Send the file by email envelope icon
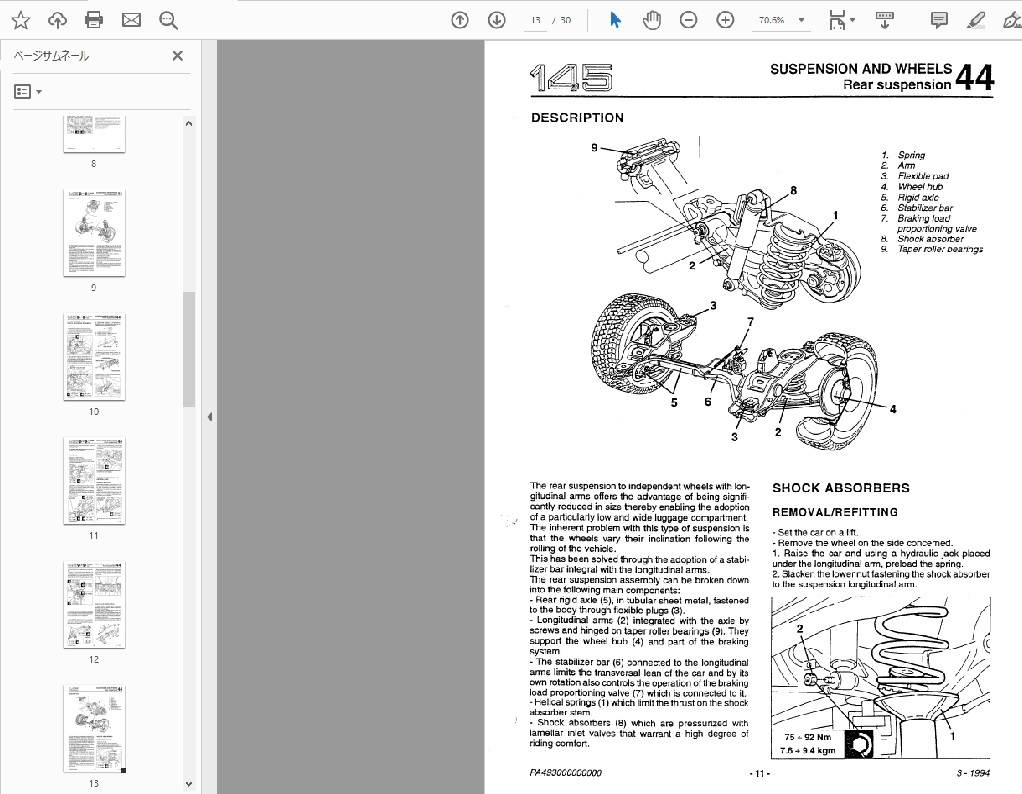This screenshot has width=1022, height=794. pos(131,20)
